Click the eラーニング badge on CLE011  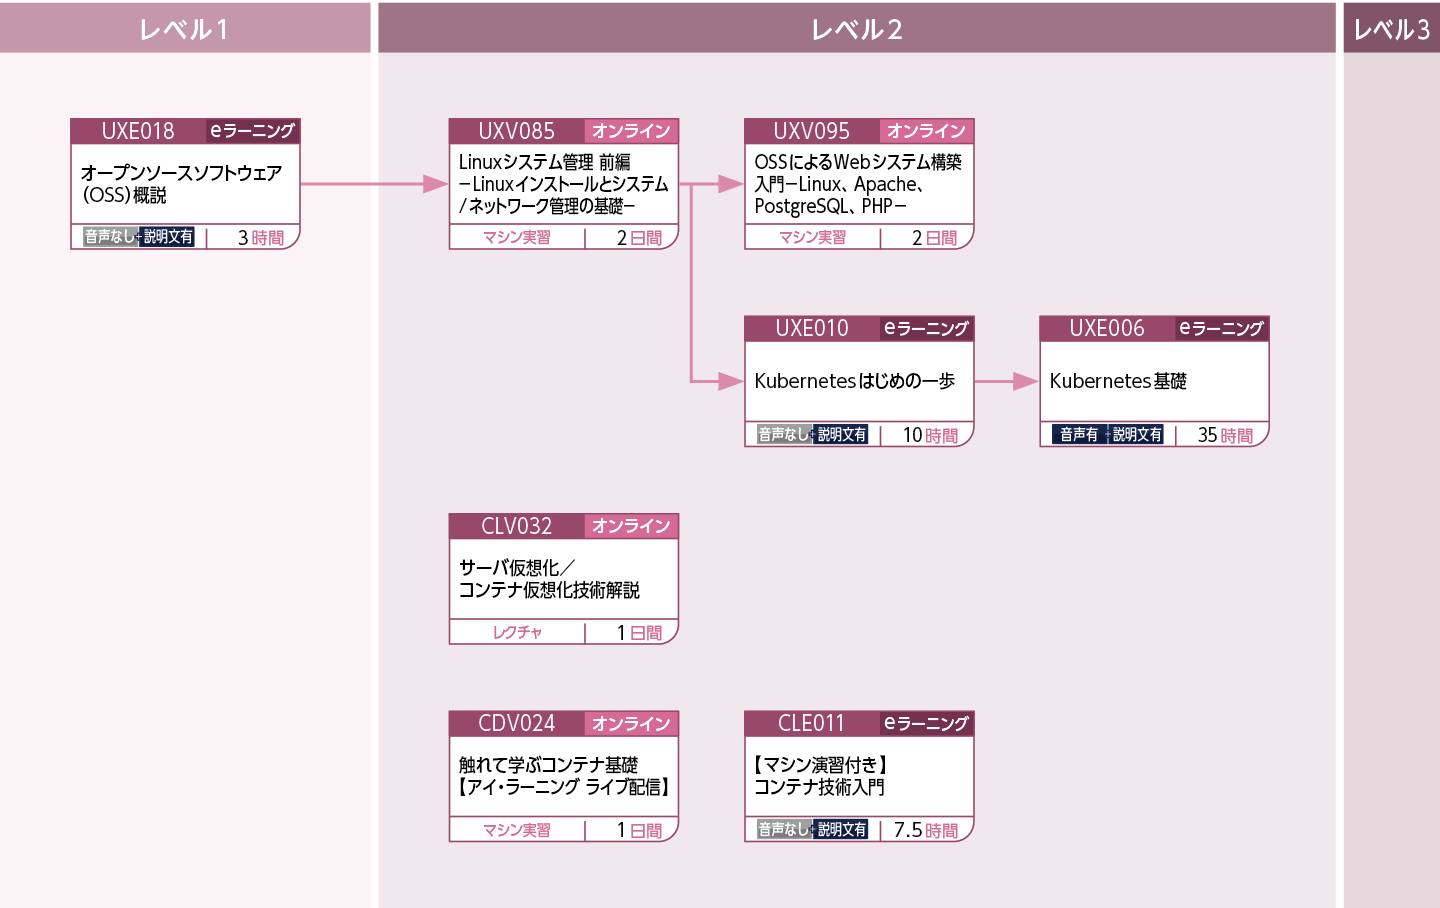926,724
